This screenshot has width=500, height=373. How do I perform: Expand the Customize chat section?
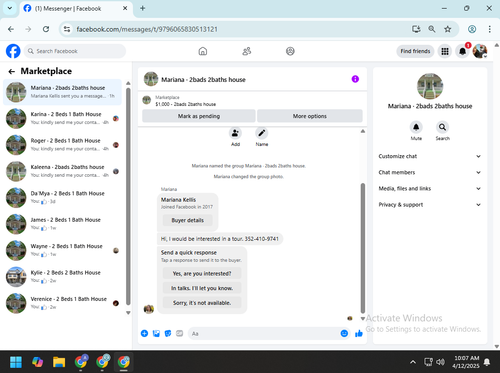coord(430,156)
